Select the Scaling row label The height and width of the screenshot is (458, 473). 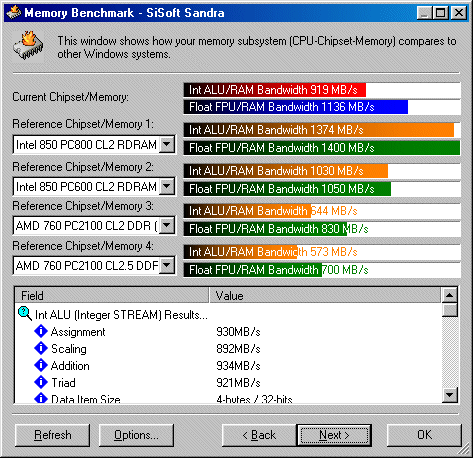click(69, 349)
